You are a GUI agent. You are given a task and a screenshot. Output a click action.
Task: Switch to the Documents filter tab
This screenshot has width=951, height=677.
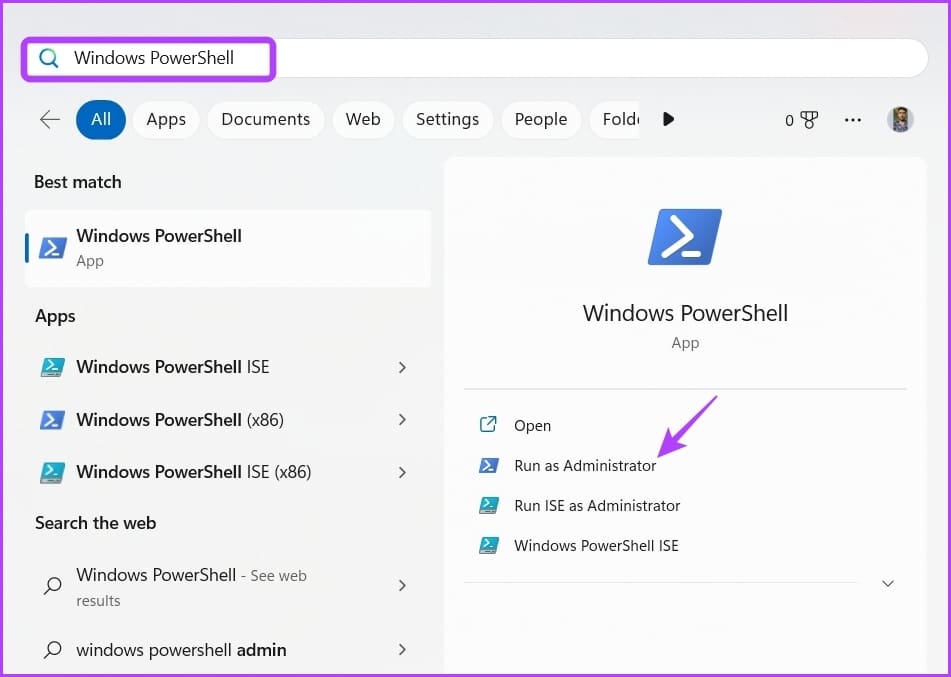click(266, 120)
